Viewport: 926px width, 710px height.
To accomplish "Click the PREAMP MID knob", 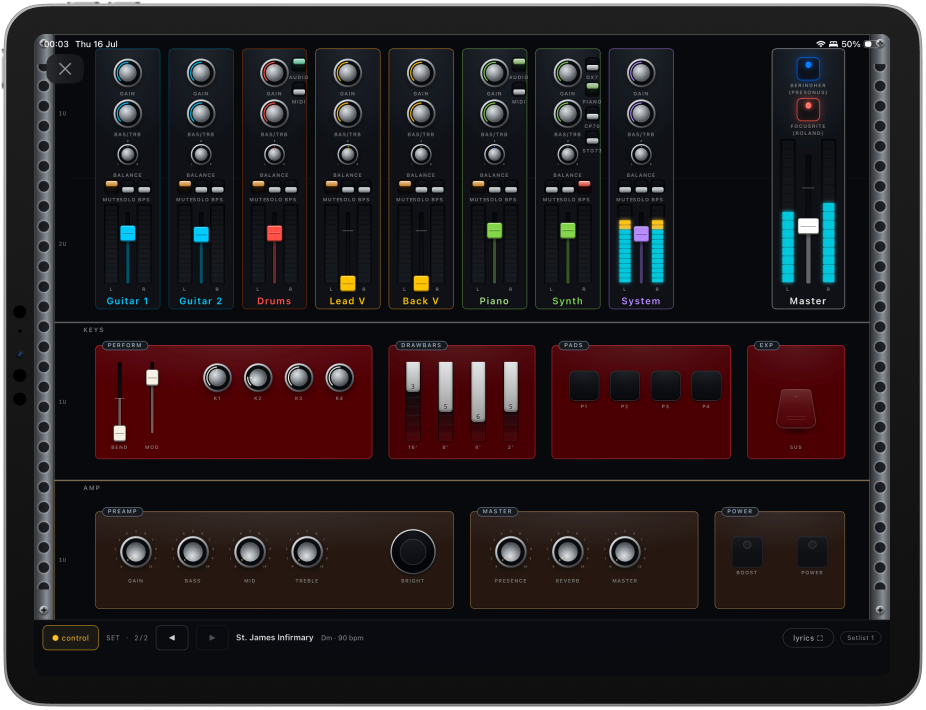I will 250,552.
